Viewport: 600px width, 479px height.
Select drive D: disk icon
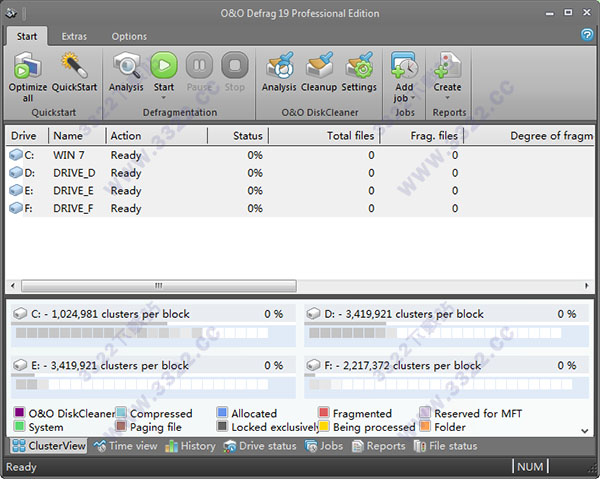[x=16, y=173]
